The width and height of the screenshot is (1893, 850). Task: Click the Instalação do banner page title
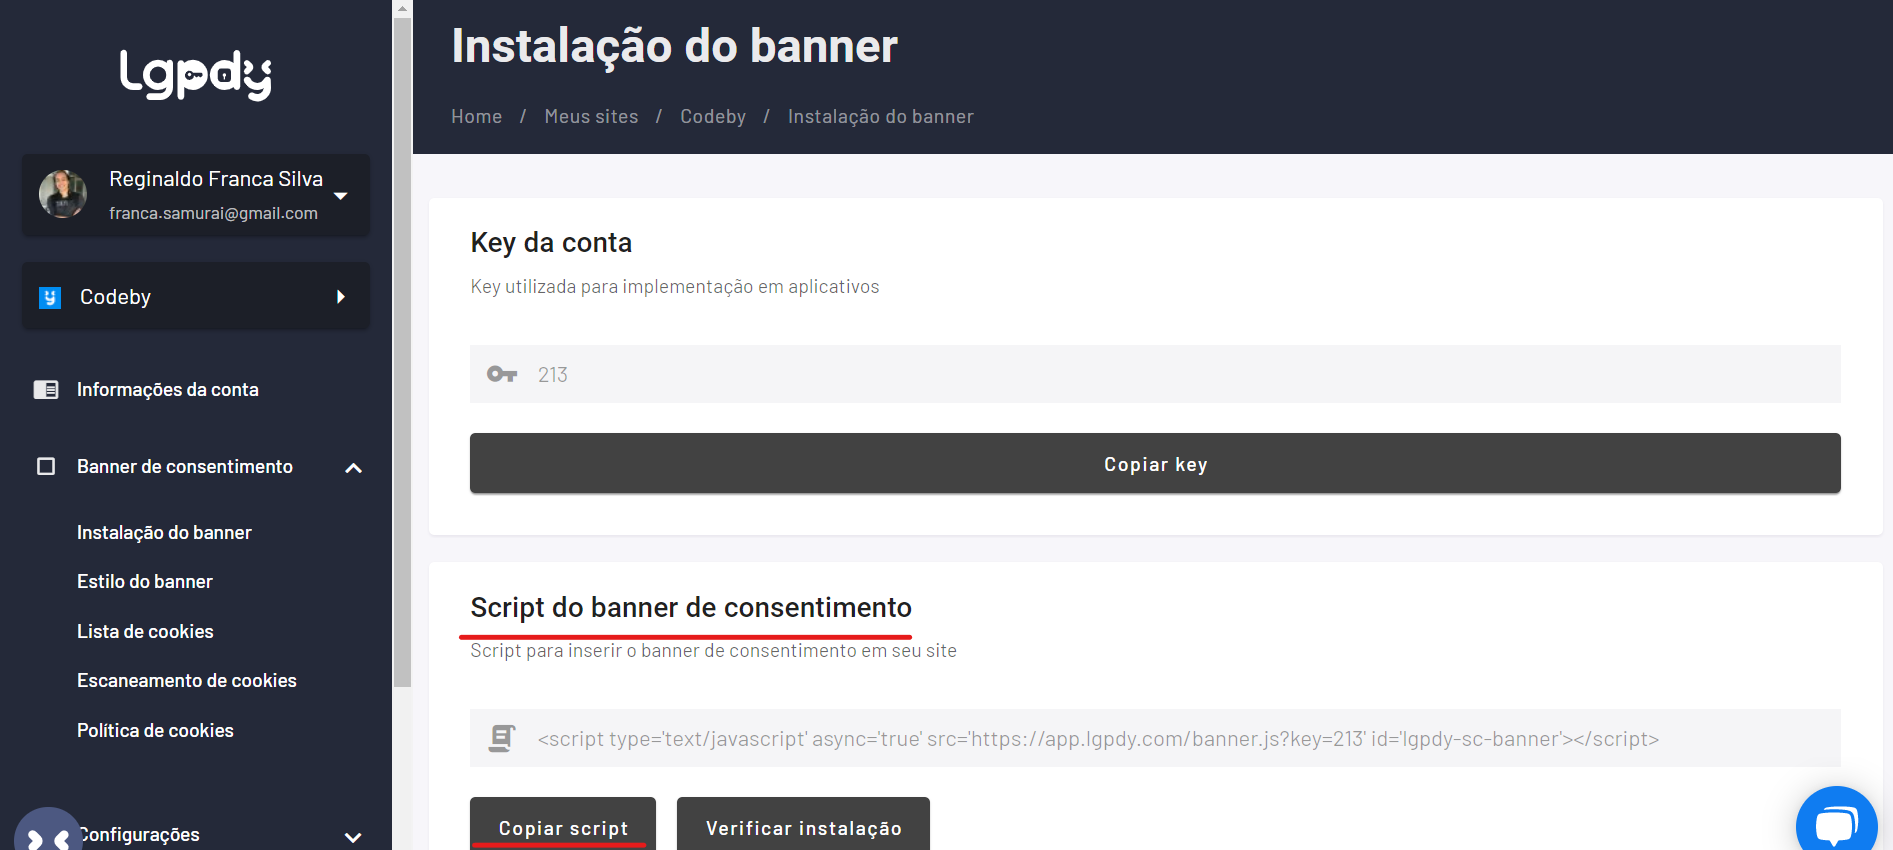point(674,47)
